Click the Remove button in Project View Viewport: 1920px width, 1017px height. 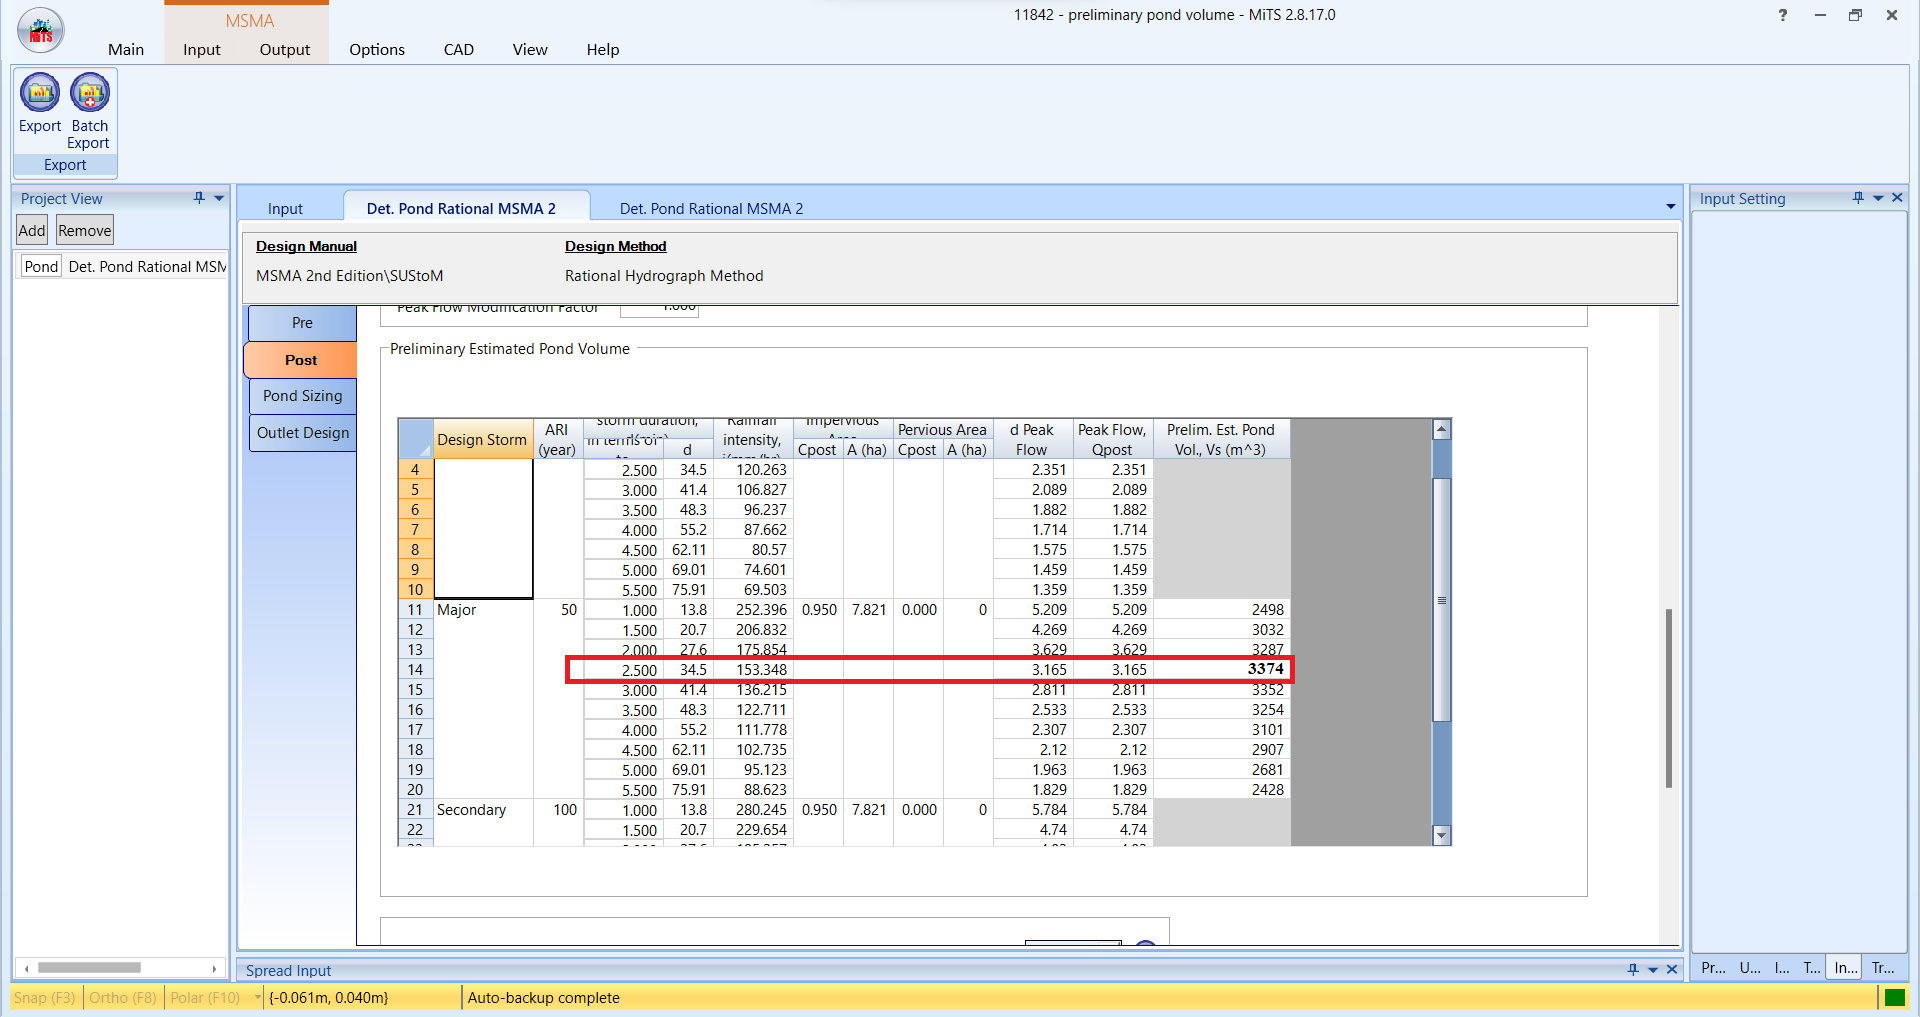point(85,230)
